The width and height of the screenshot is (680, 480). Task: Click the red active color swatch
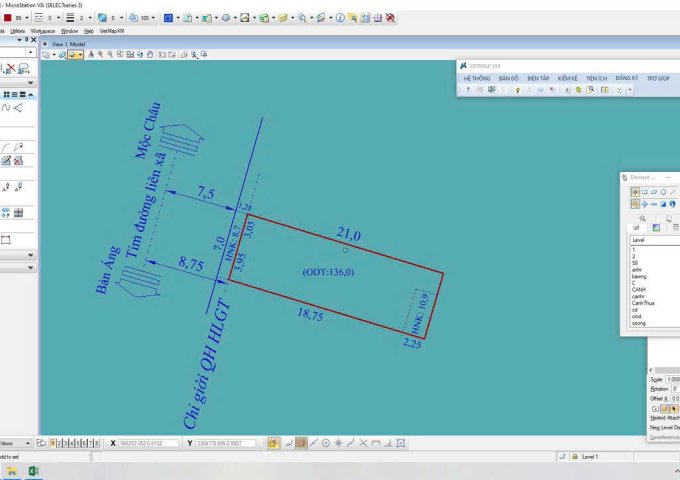tap(7, 18)
